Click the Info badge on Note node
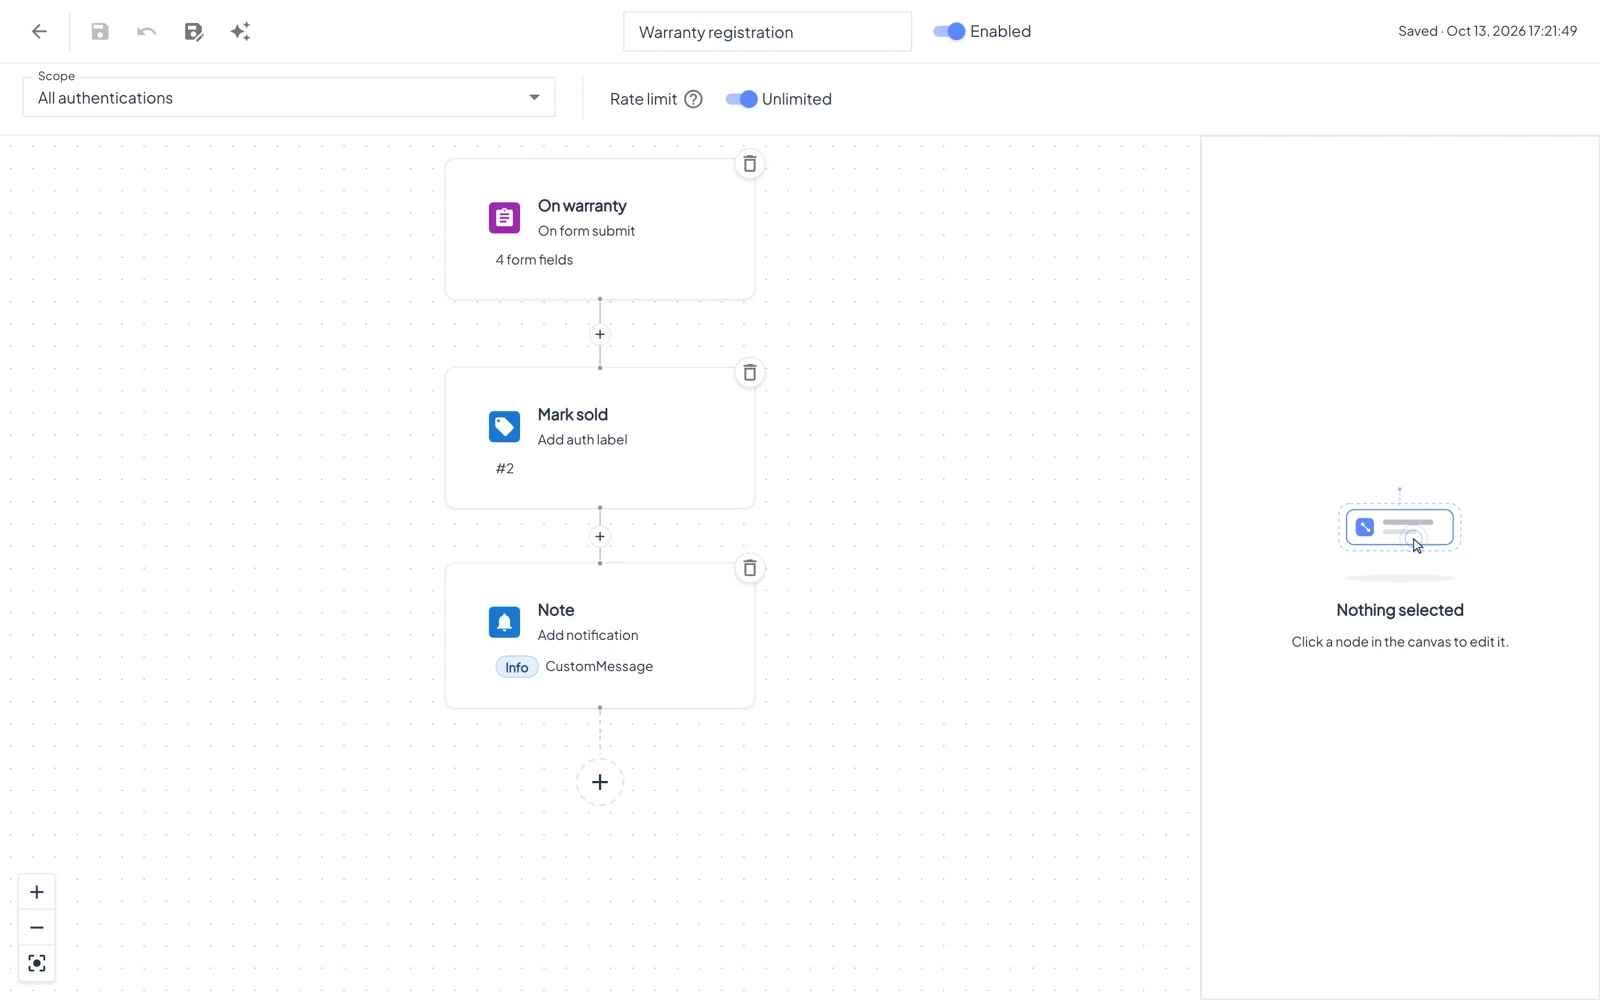This screenshot has height=1000, width=1600. click(517, 667)
